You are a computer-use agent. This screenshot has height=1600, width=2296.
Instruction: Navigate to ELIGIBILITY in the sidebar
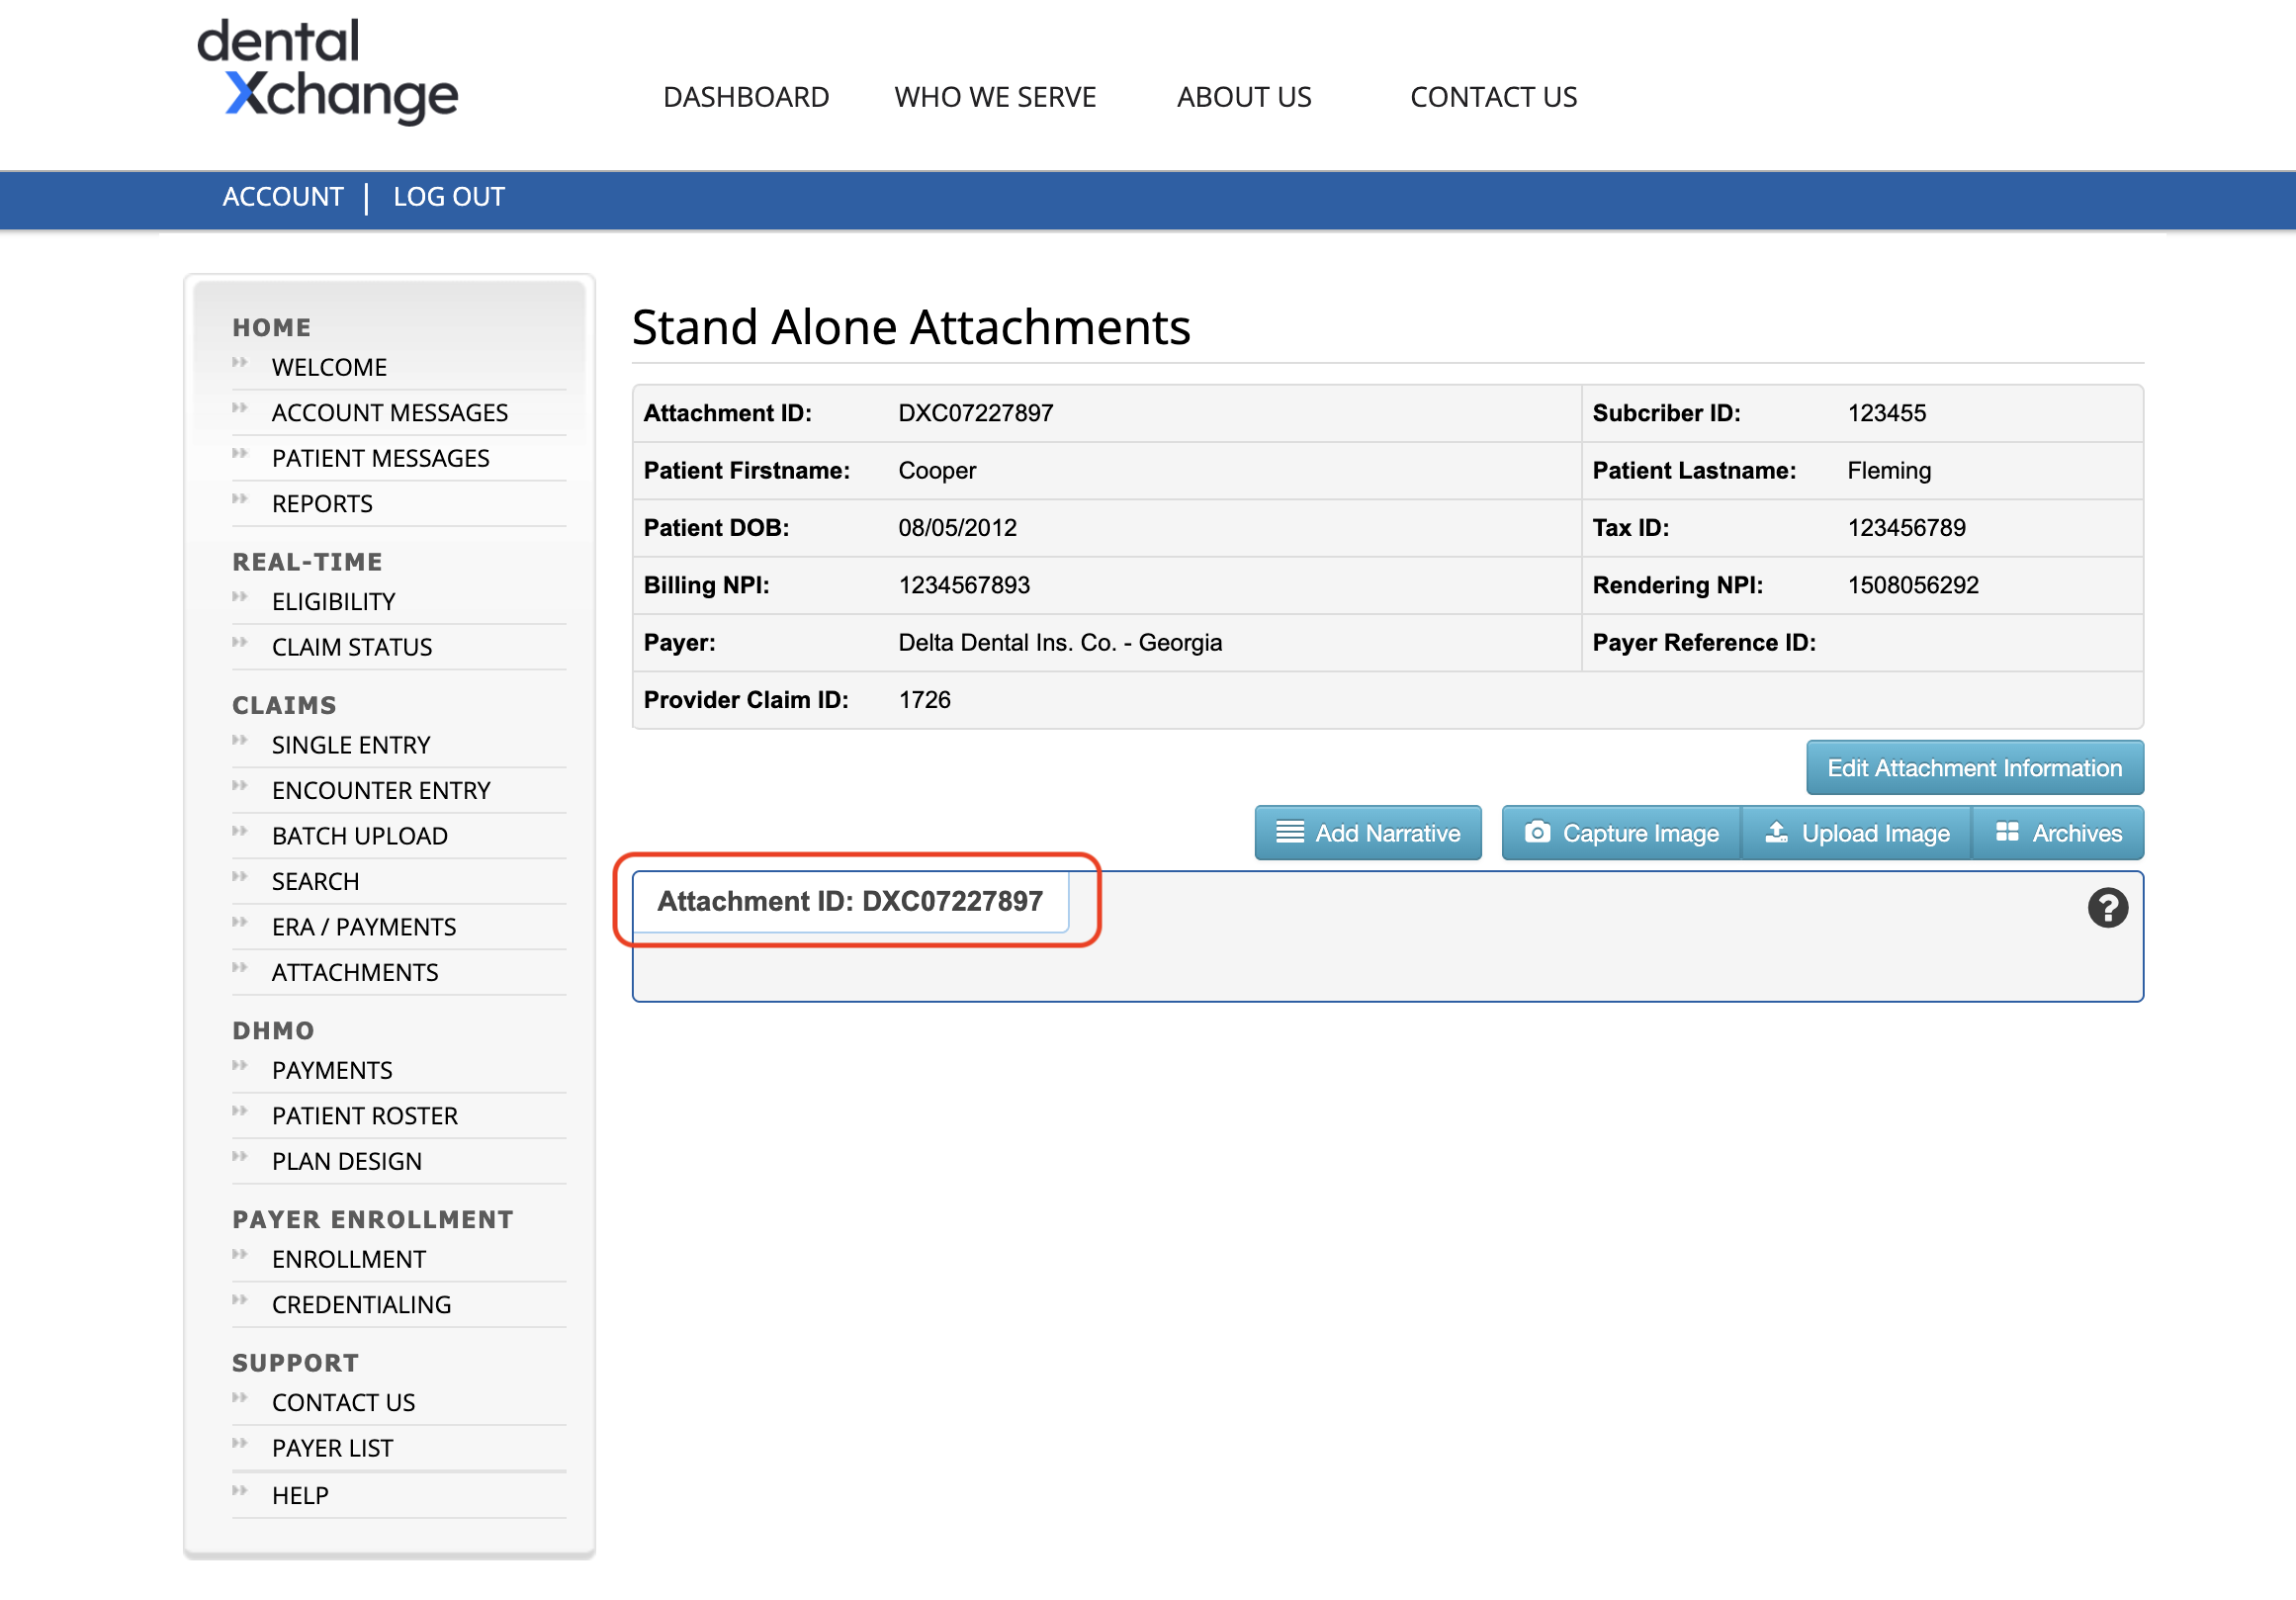[x=334, y=602]
